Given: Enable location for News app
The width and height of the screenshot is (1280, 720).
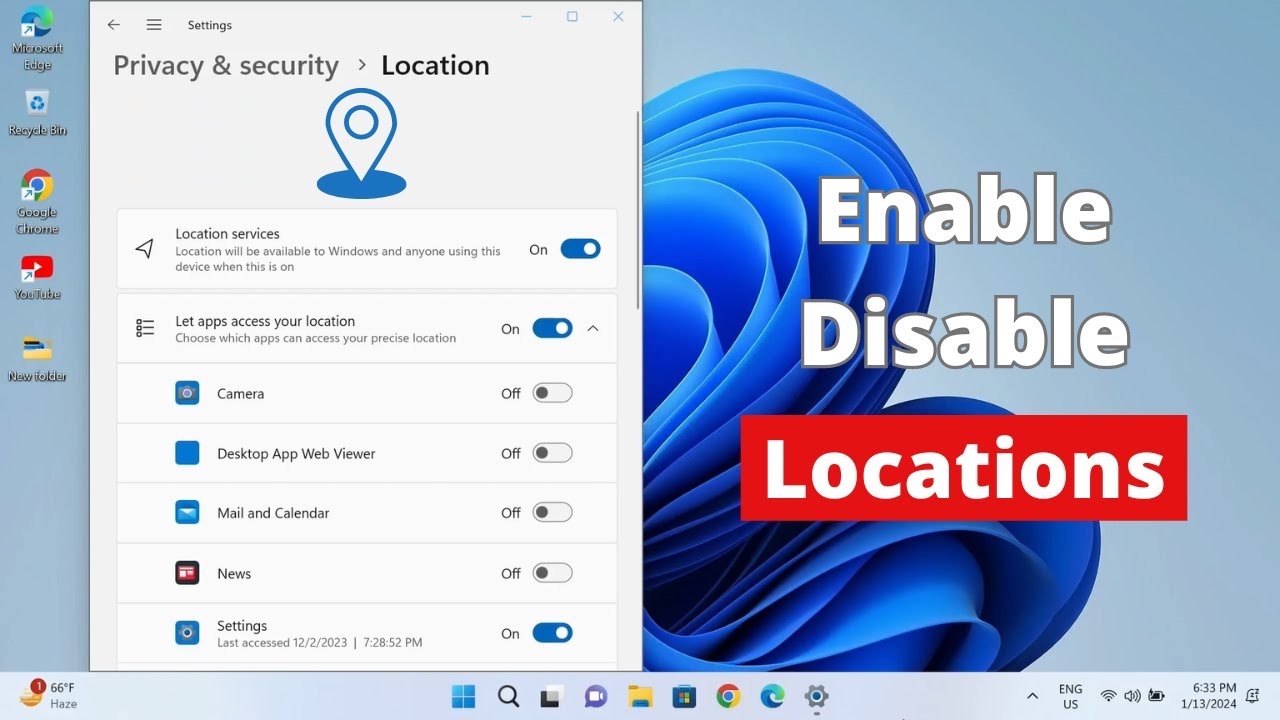Looking at the screenshot, I should tap(552, 573).
